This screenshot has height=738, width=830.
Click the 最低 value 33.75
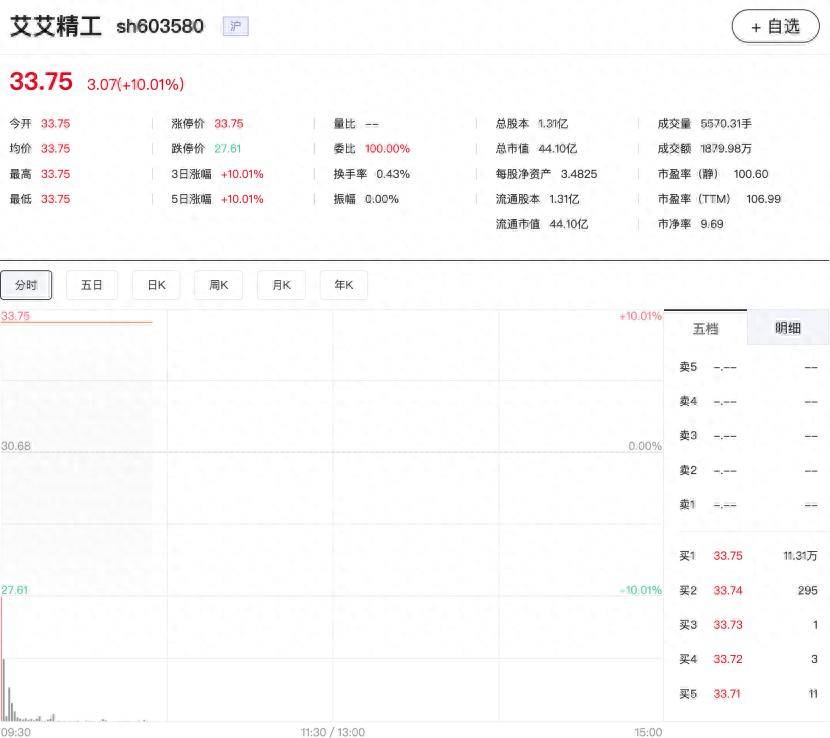[56, 199]
